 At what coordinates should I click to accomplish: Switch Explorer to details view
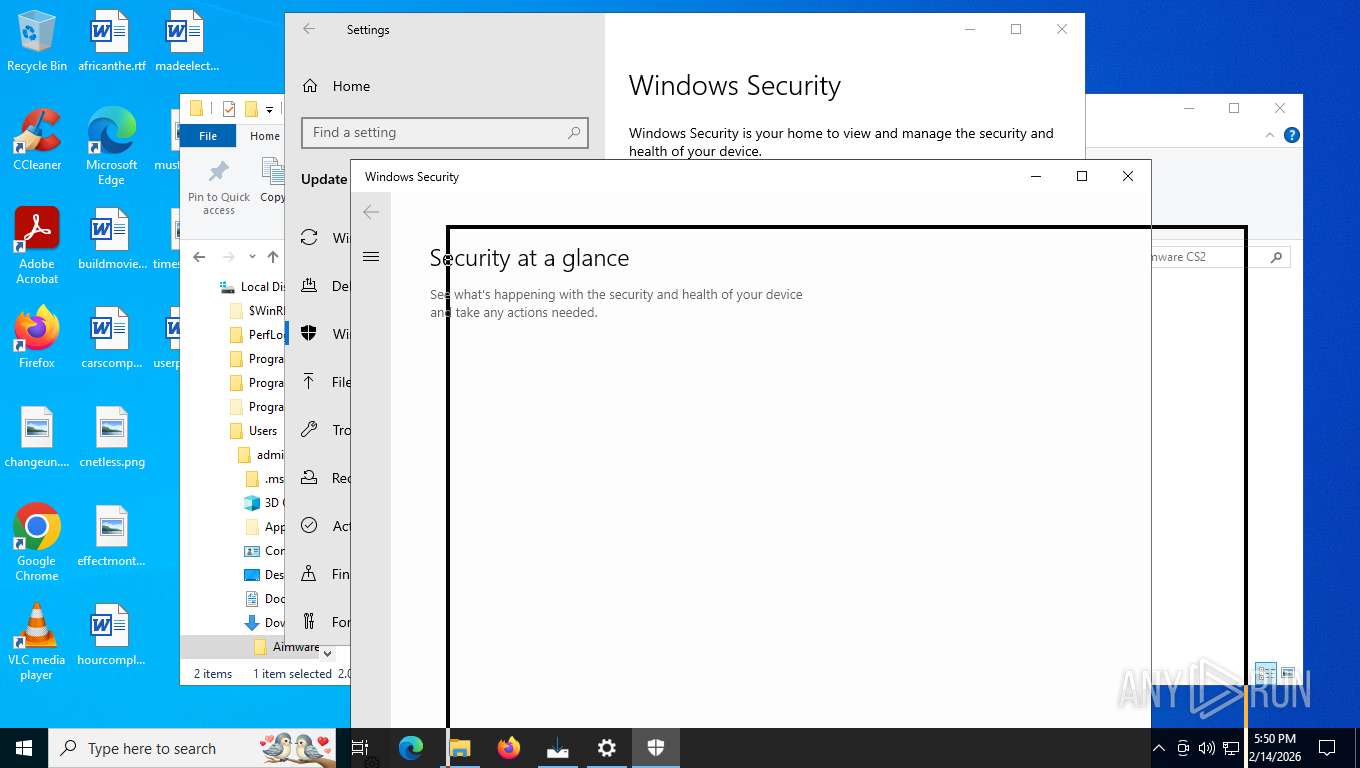click(x=1266, y=673)
